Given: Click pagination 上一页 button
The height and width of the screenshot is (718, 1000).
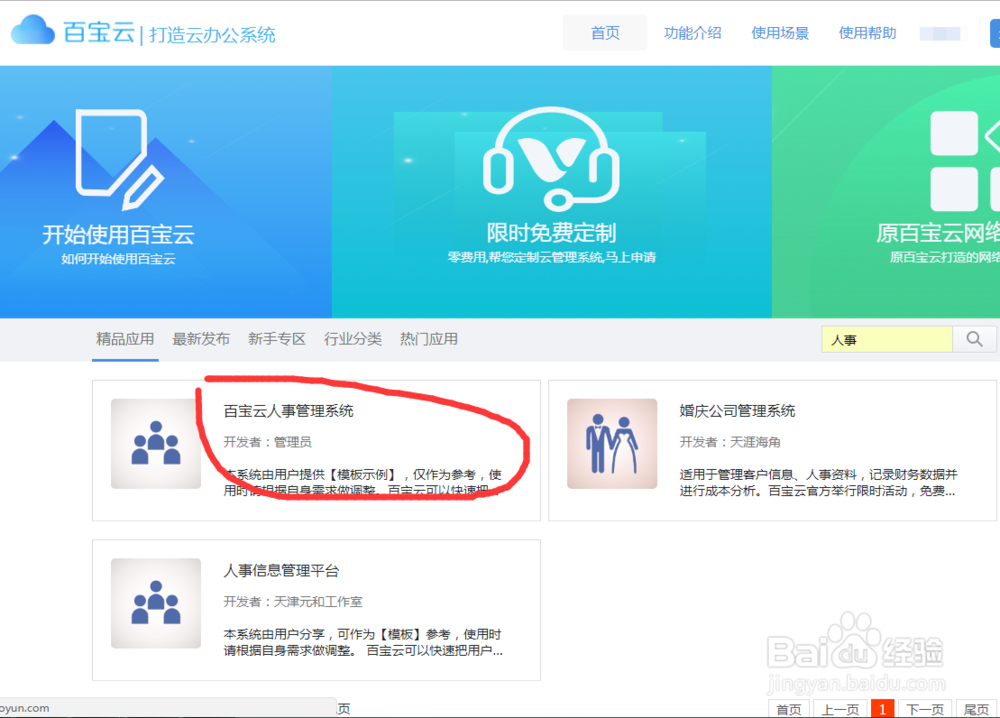Looking at the screenshot, I should click(839, 709).
